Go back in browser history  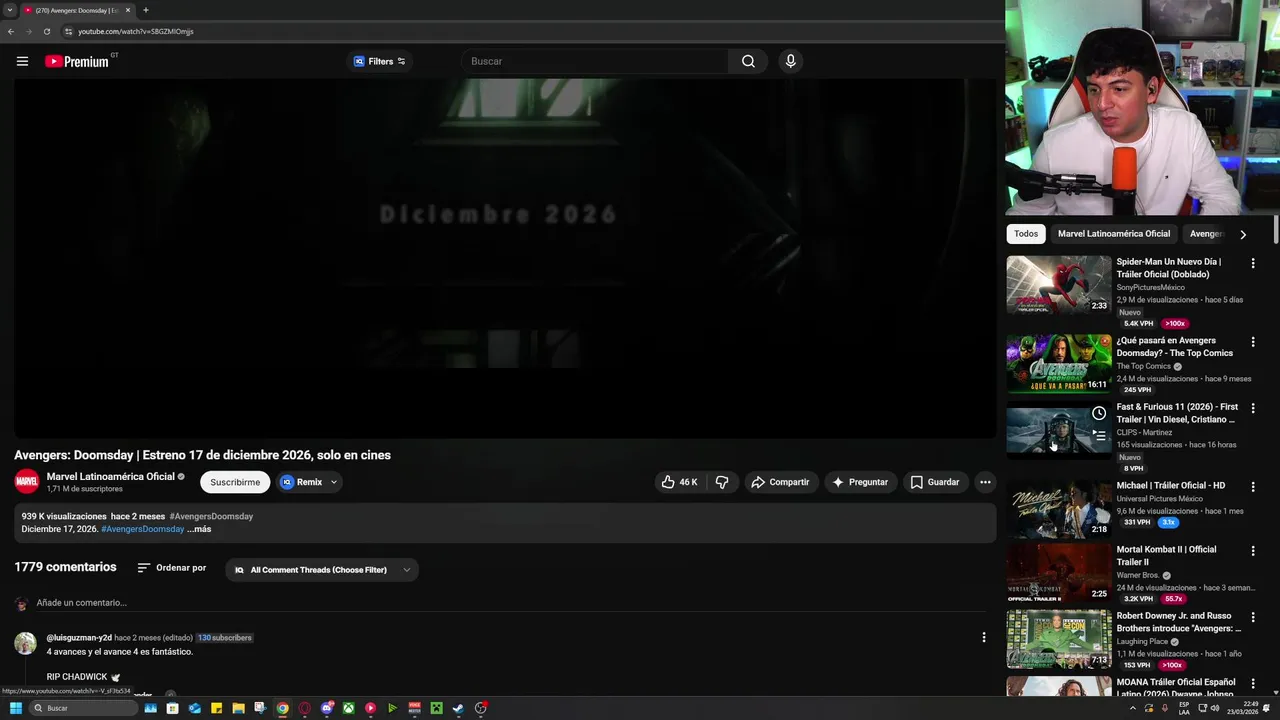pos(11,31)
